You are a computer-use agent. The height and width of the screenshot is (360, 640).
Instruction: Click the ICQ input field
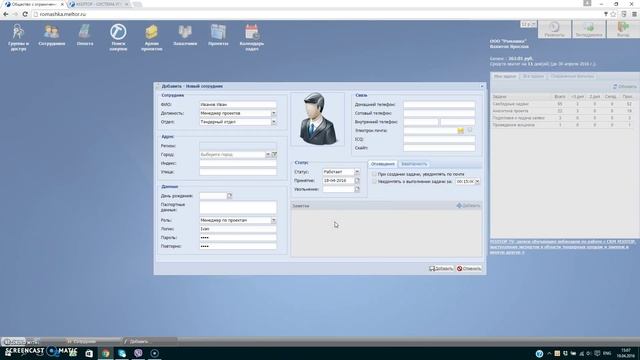point(439,139)
